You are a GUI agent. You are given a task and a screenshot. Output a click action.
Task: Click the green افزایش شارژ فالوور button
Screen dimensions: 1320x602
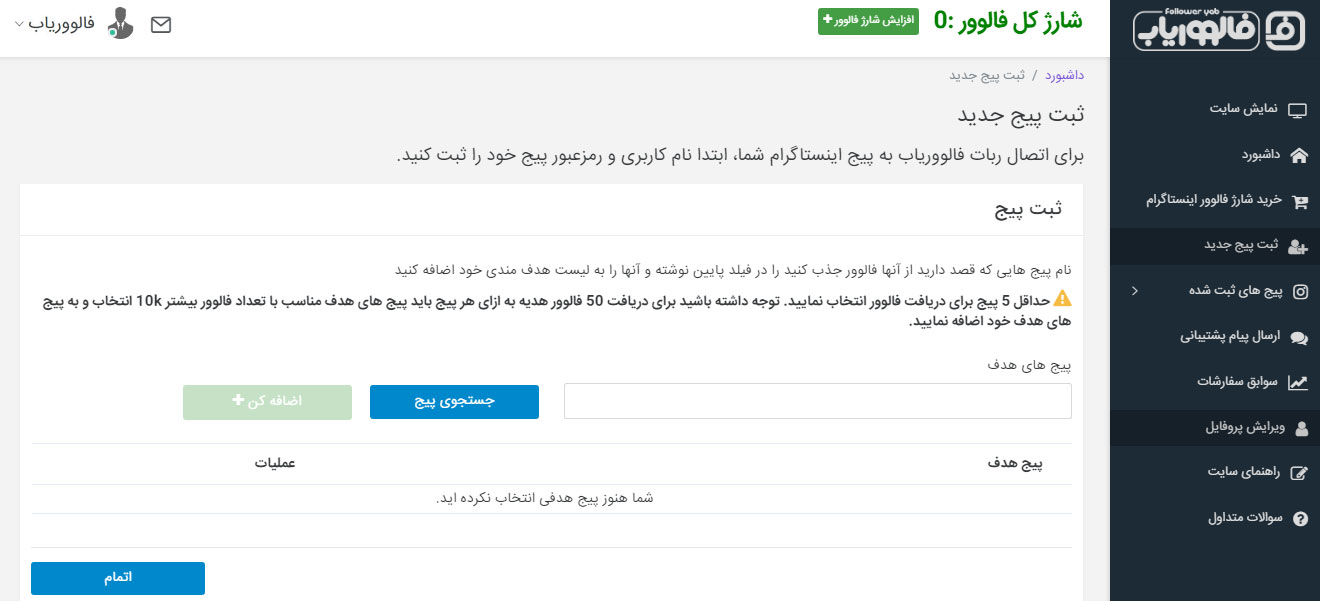click(868, 21)
